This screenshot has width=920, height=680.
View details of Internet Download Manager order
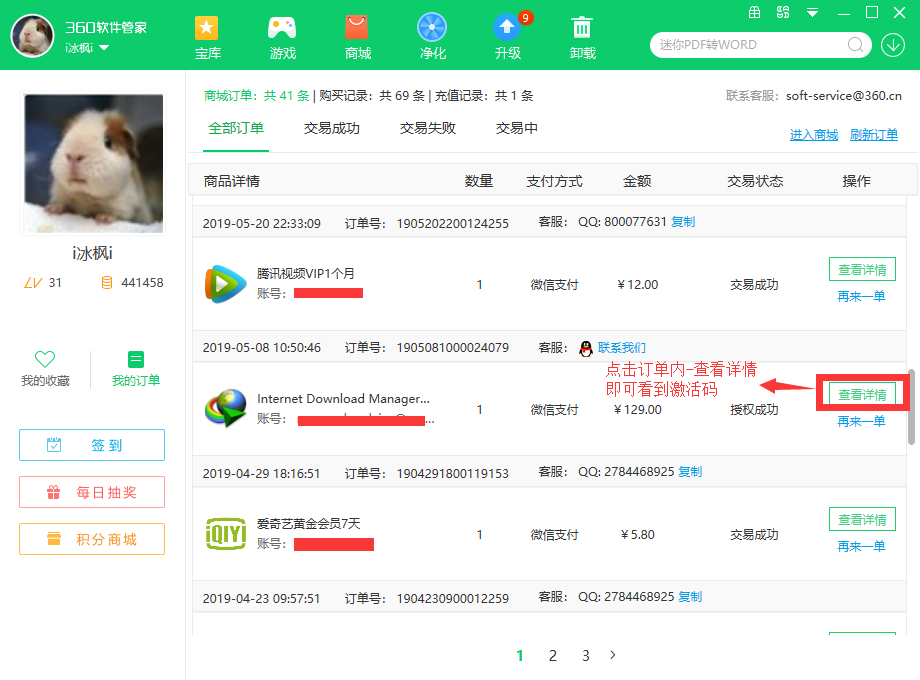click(x=862, y=395)
